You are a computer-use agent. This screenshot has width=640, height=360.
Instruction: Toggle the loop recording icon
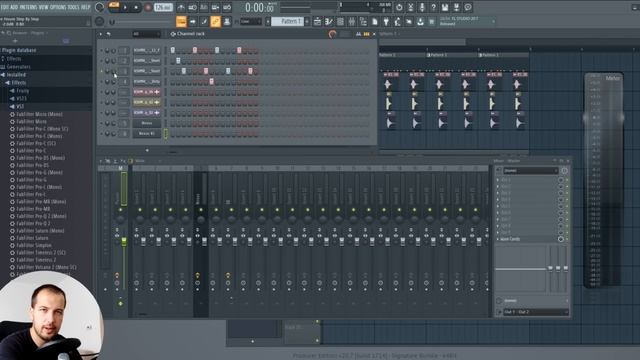(227, 7)
